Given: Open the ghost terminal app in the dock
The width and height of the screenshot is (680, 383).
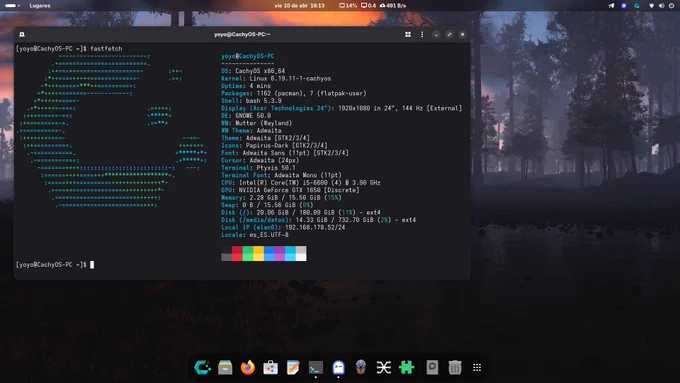Looking at the screenshot, I should tap(338, 367).
